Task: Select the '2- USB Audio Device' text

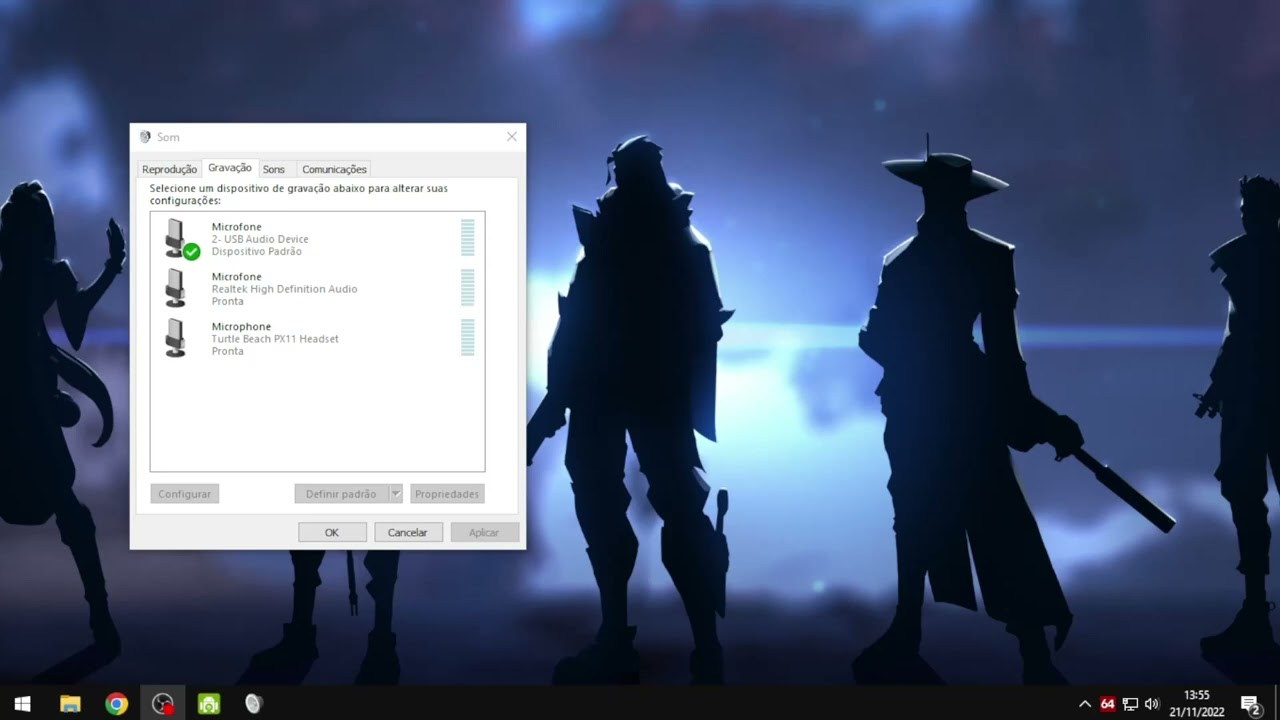Action: 260,239
